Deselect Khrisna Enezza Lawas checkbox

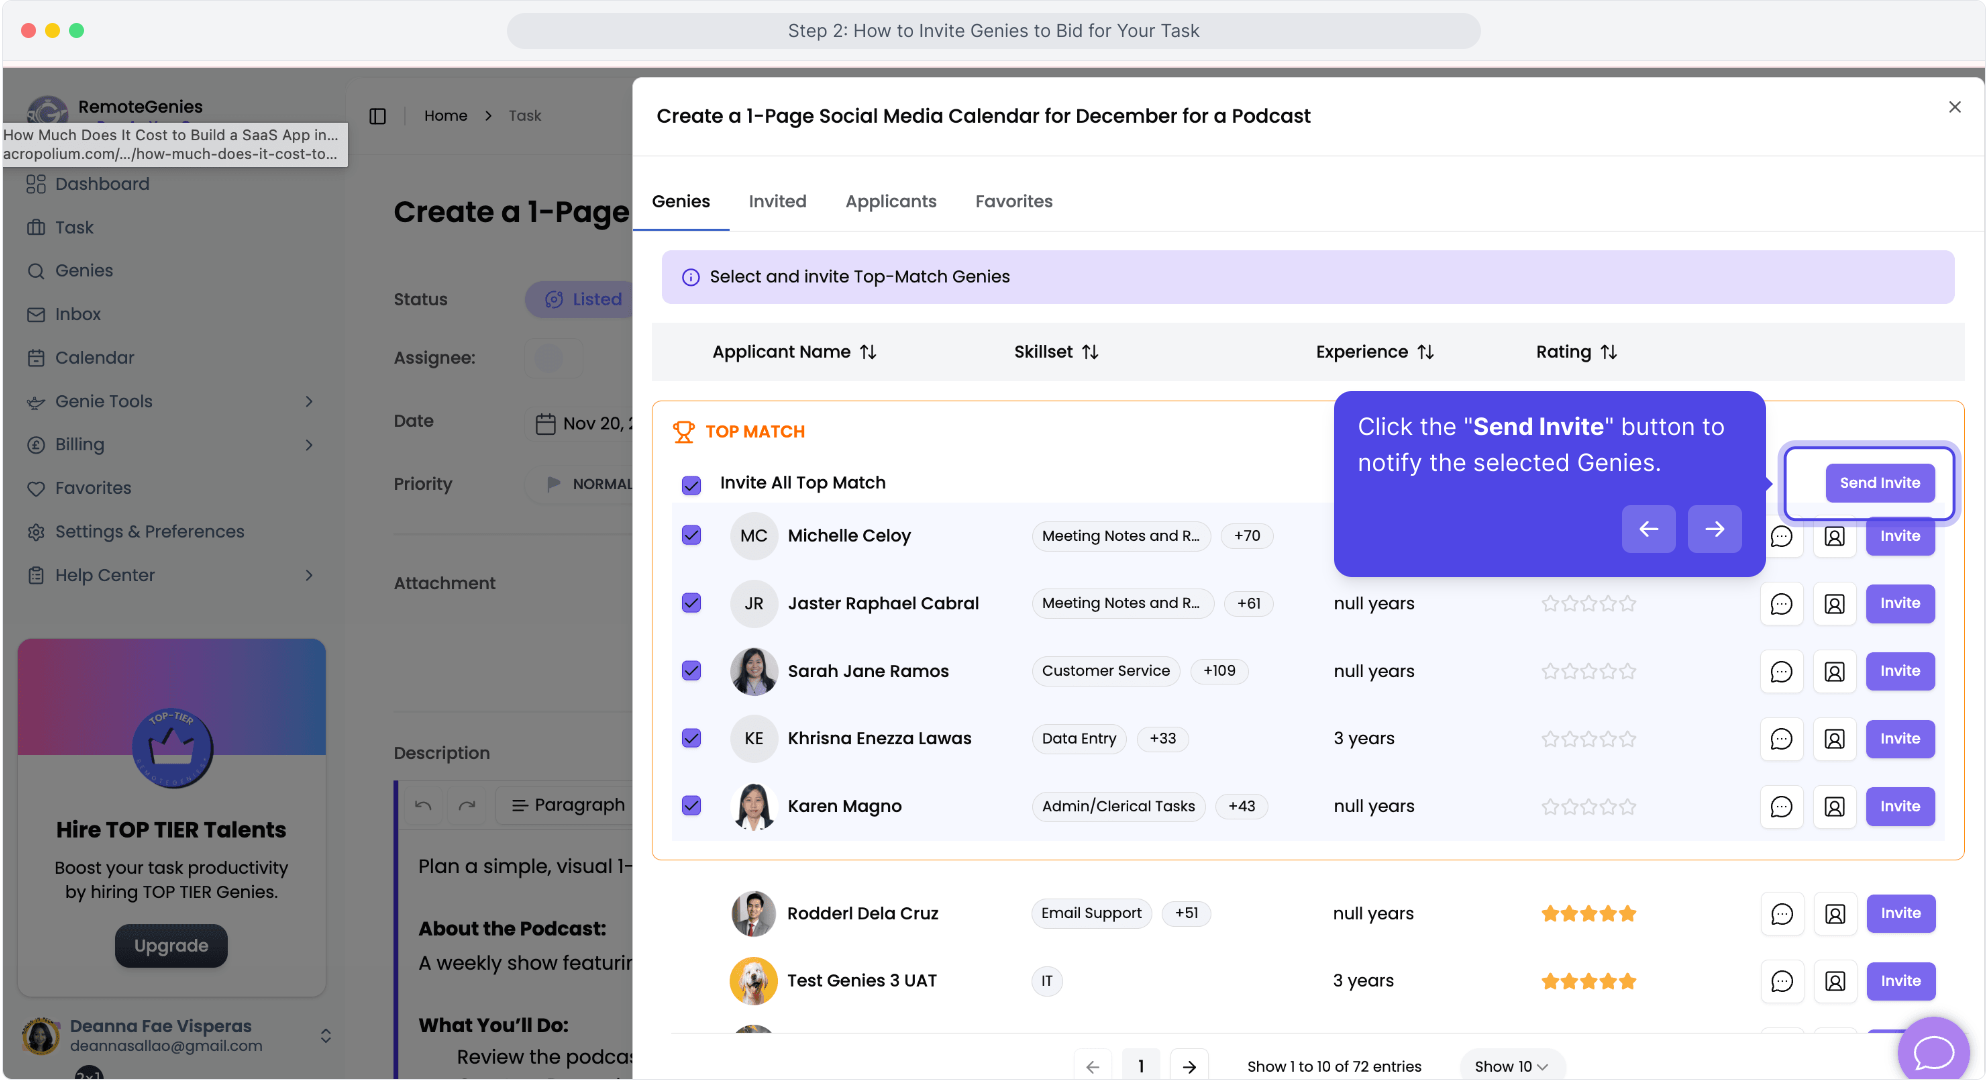pyautogui.click(x=691, y=738)
